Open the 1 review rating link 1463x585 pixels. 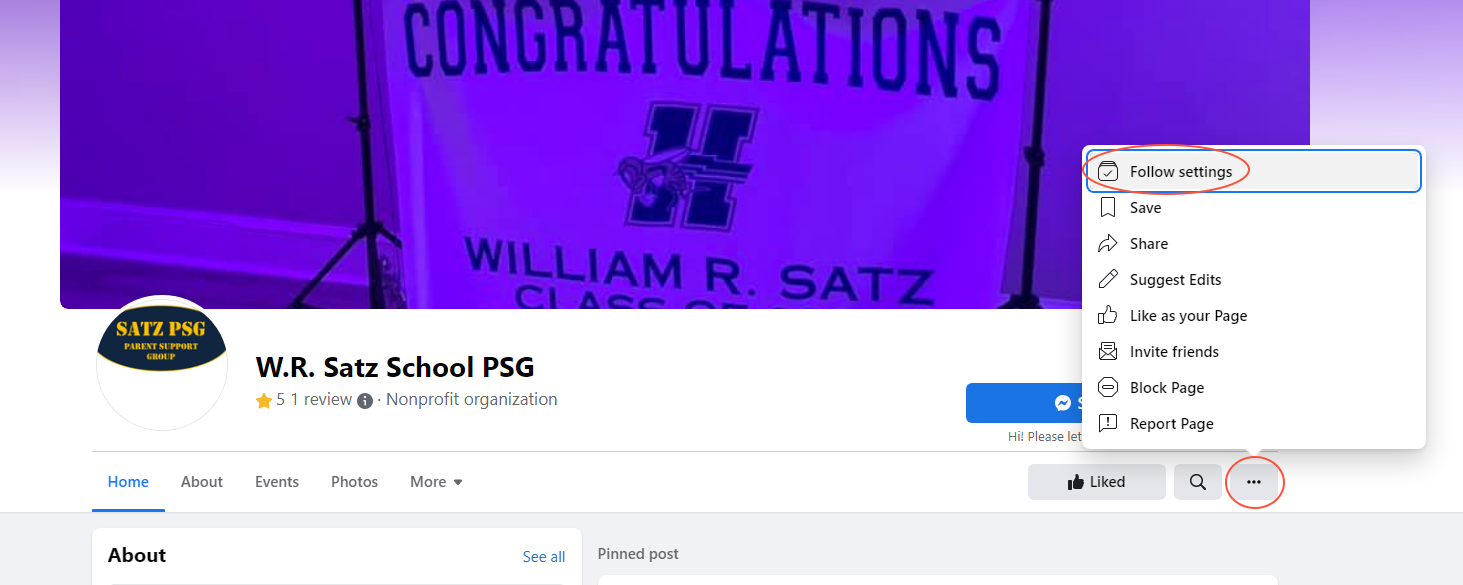point(321,400)
